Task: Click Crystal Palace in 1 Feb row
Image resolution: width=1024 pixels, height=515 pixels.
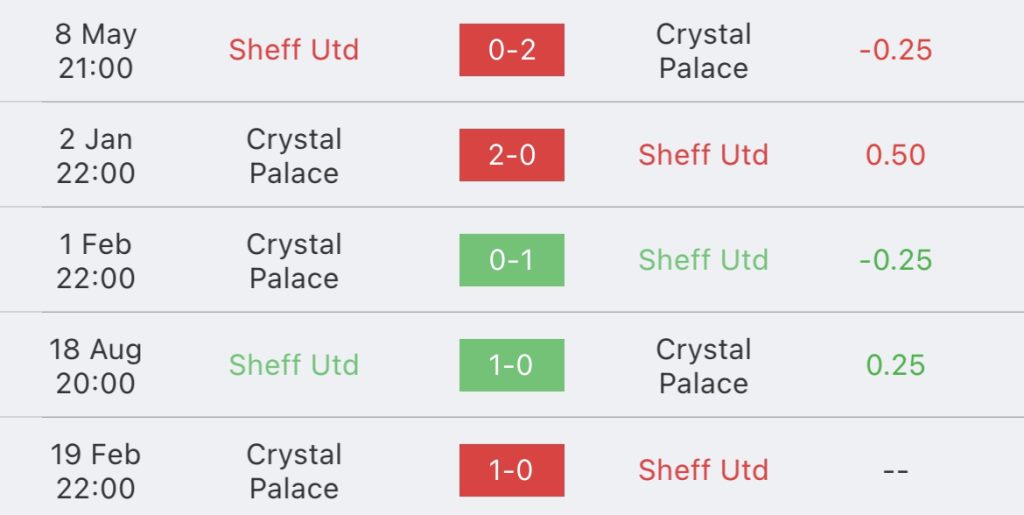Action: (294, 261)
